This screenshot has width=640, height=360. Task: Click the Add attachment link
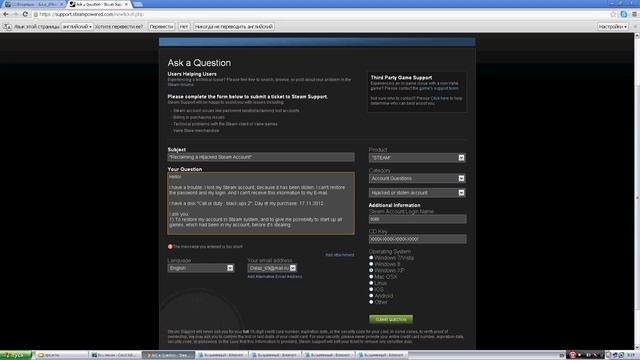pos(340,255)
